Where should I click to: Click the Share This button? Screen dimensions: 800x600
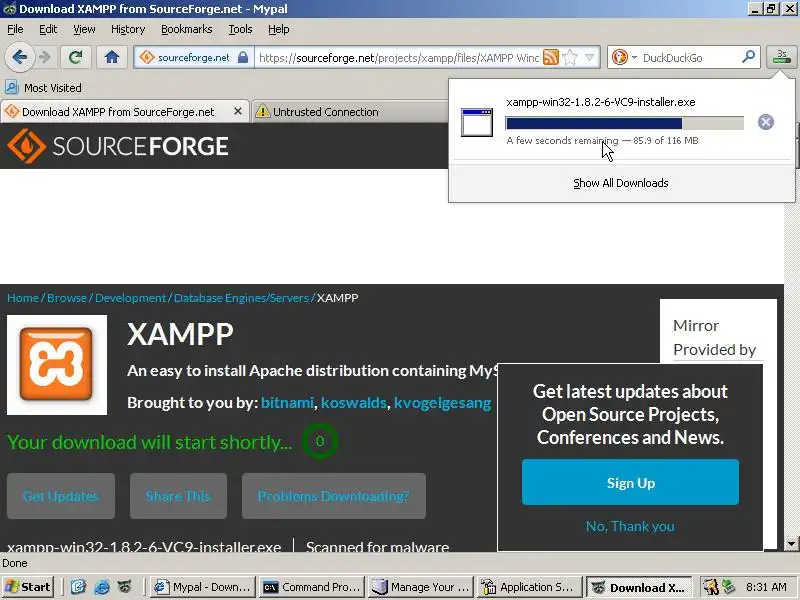coord(178,496)
